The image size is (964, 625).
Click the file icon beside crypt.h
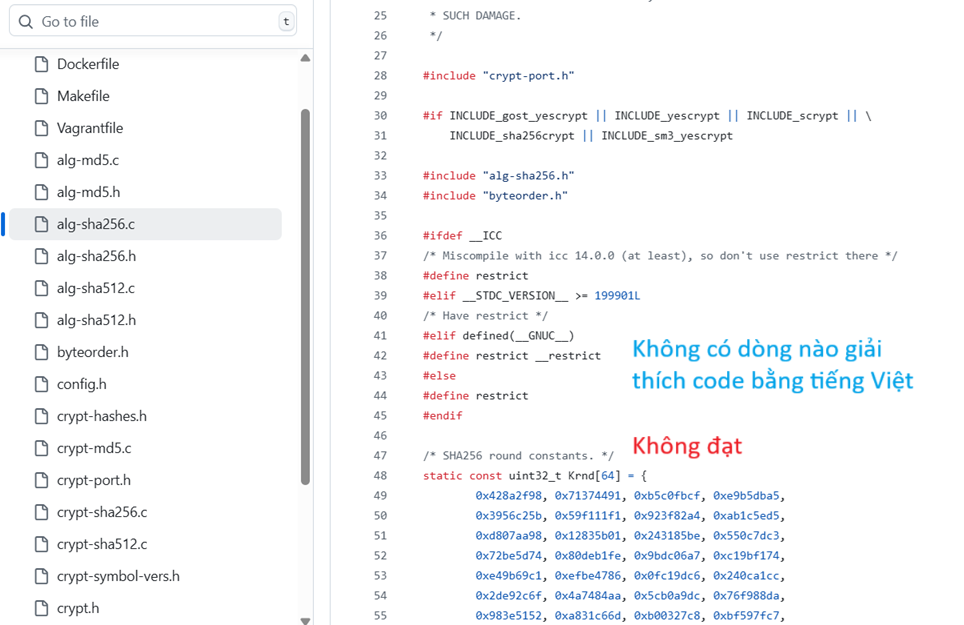point(41,607)
